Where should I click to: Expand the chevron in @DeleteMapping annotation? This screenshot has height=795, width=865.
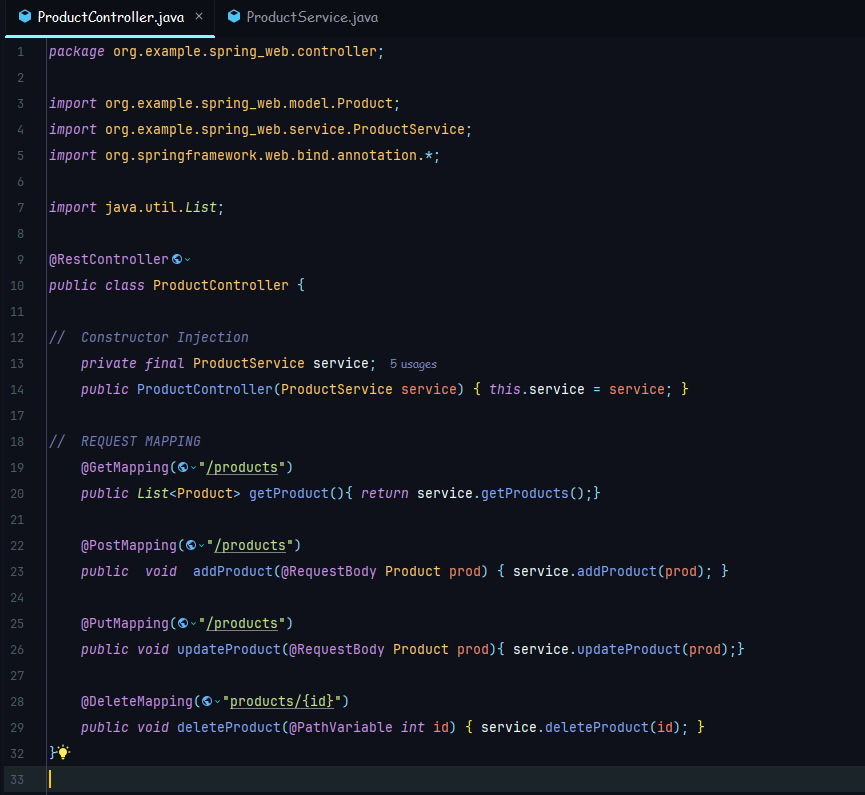click(x=217, y=702)
